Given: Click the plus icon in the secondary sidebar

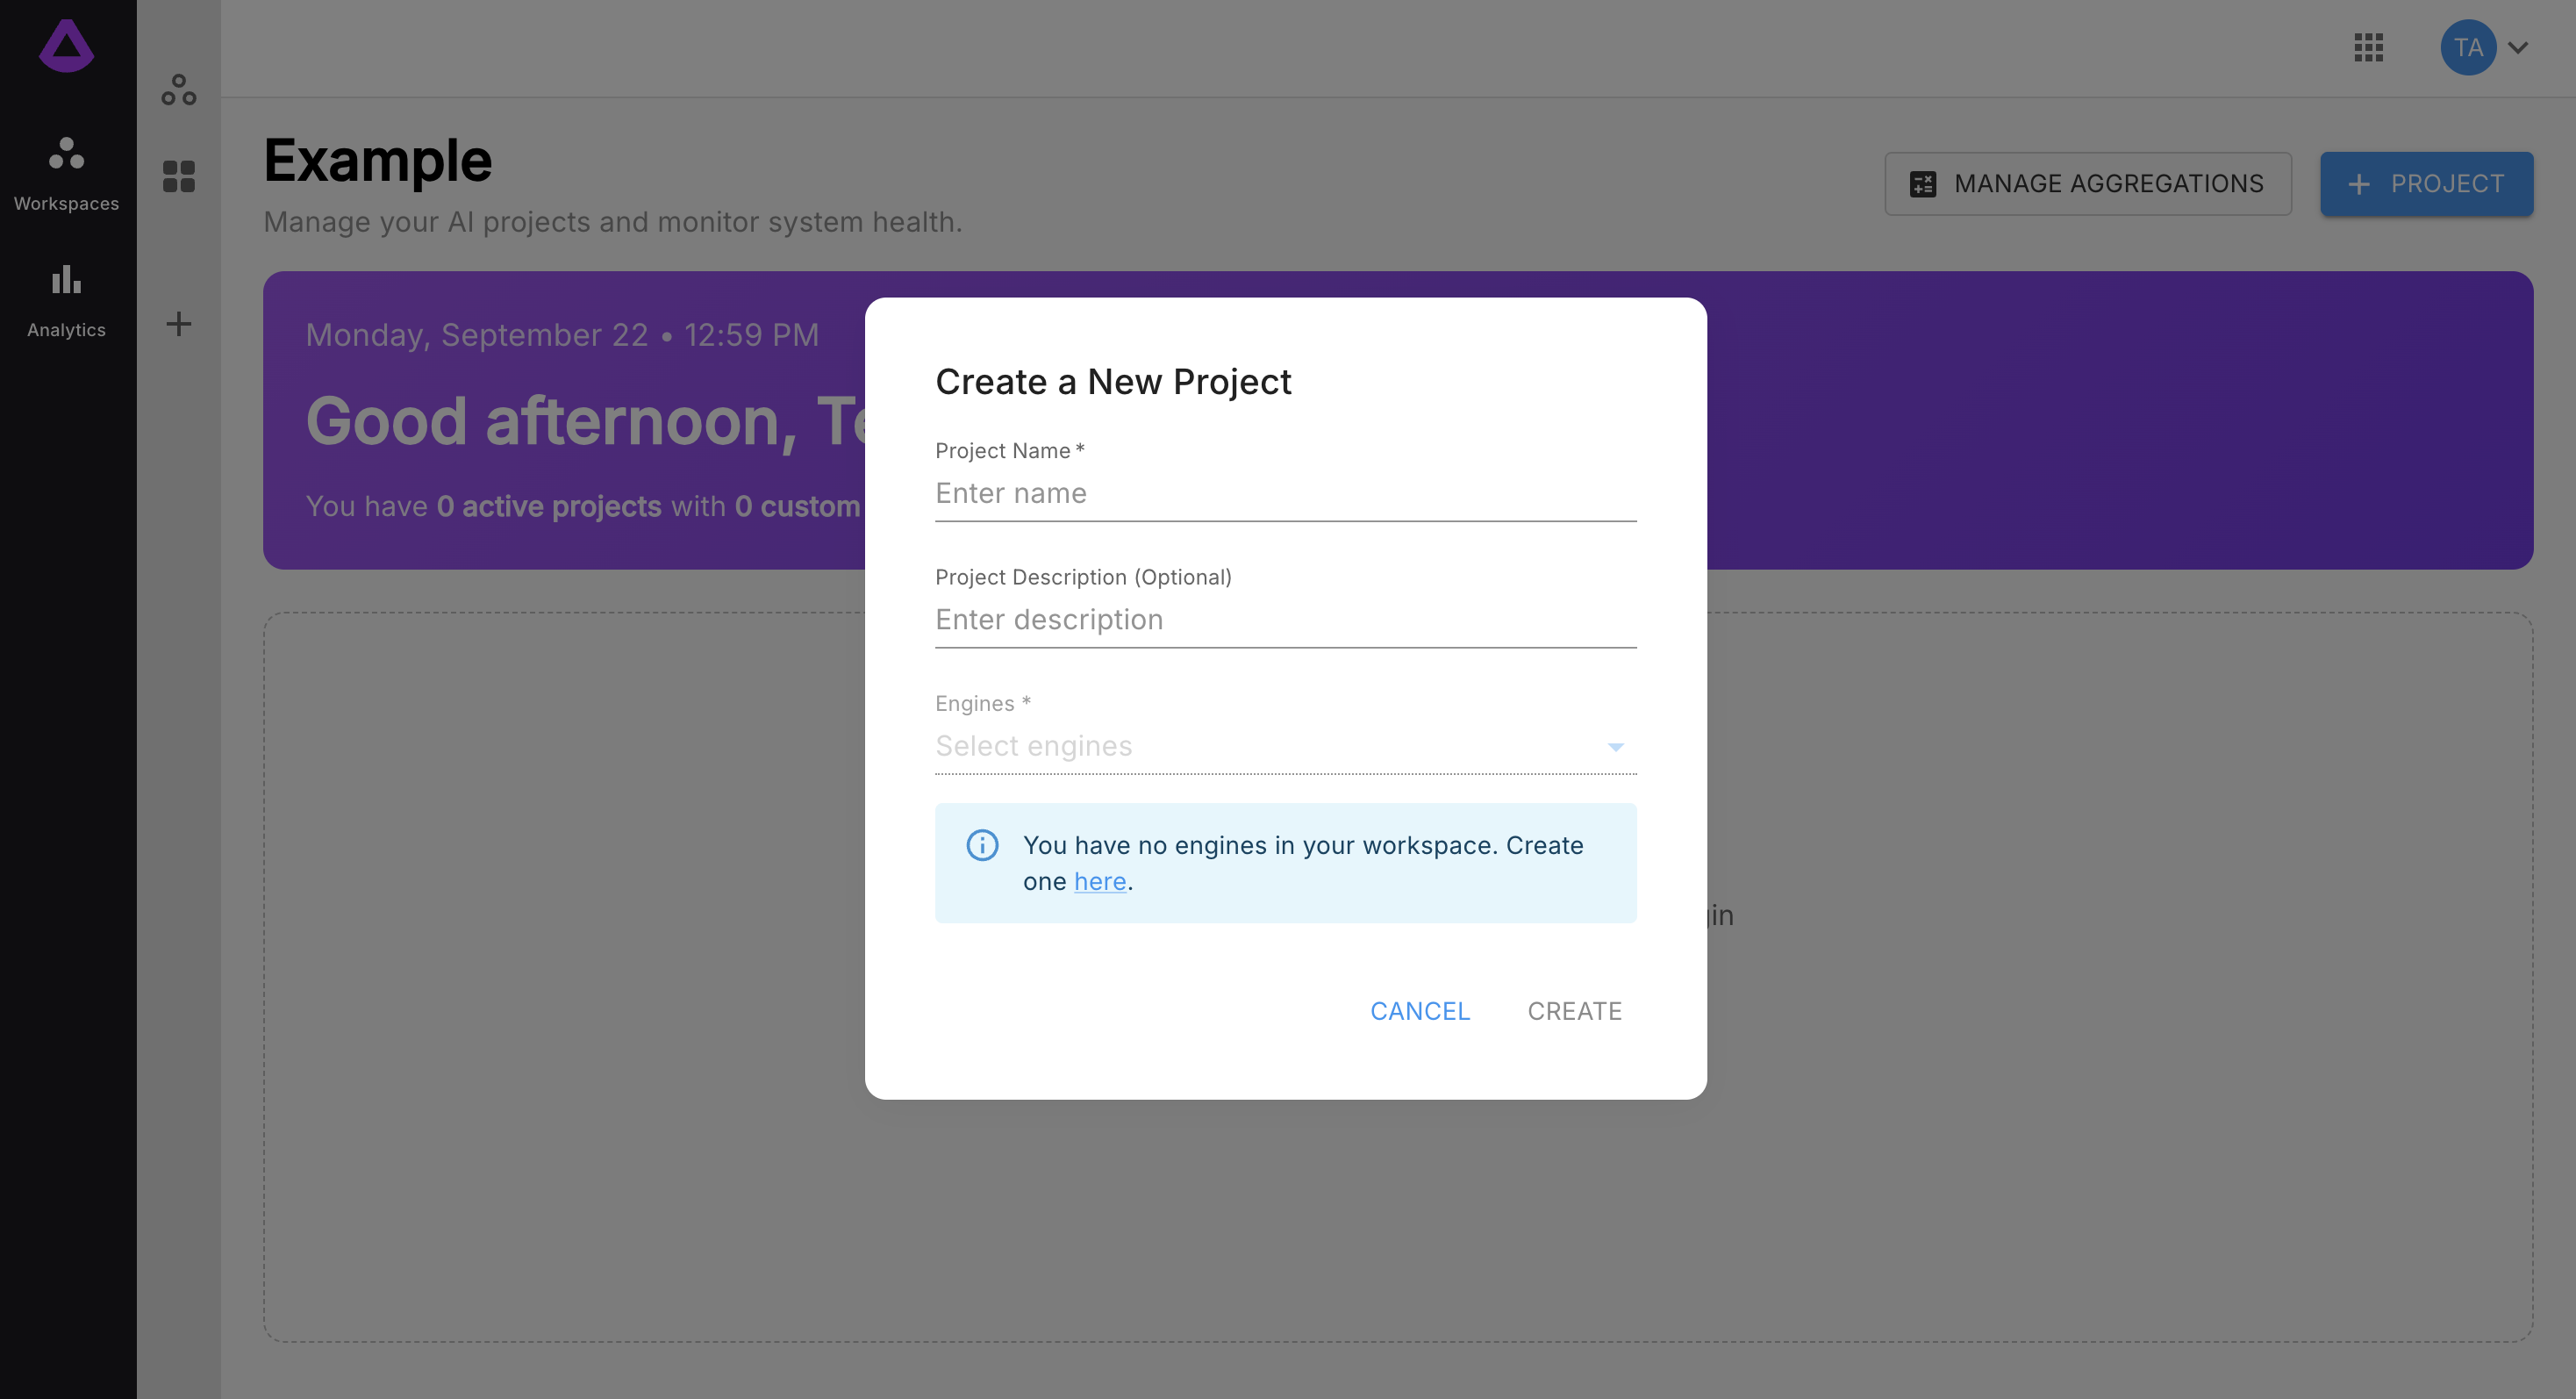Looking at the screenshot, I should click(178, 324).
